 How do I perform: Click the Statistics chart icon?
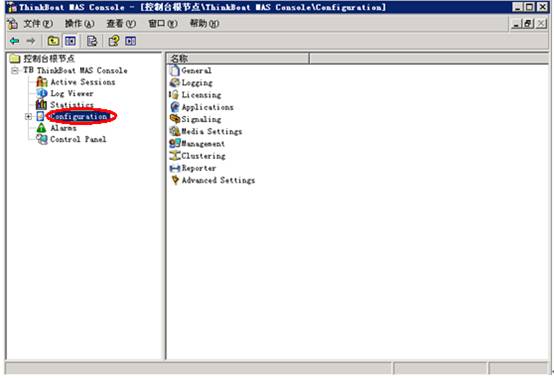click(x=42, y=105)
